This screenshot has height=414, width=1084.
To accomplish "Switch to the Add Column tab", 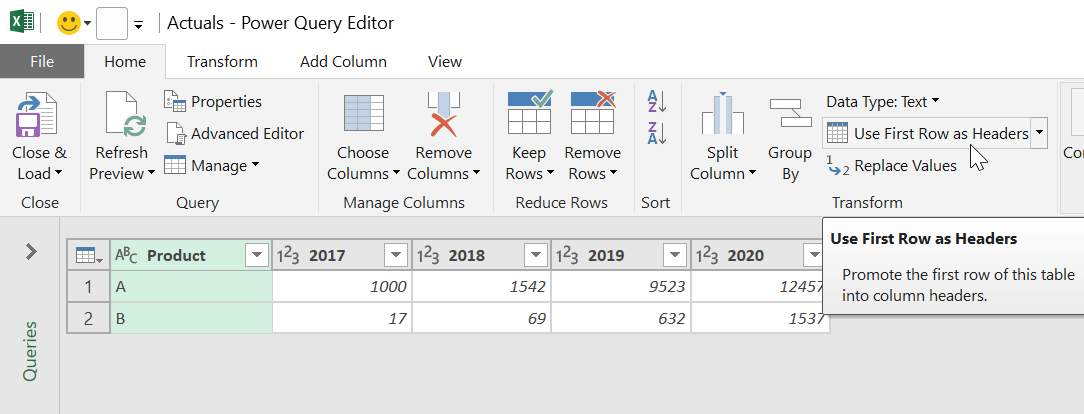I will point(343,61).
